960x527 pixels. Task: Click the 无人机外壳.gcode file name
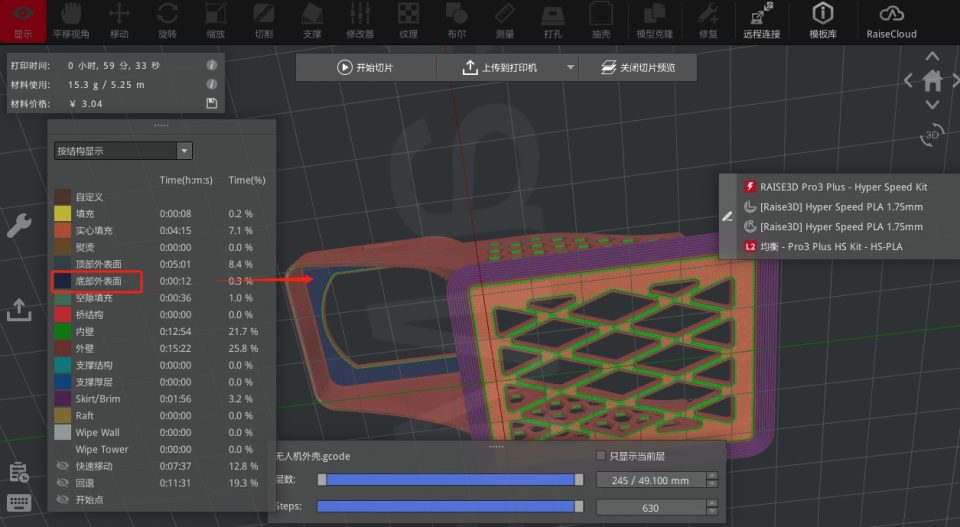(x=313, y=456)
